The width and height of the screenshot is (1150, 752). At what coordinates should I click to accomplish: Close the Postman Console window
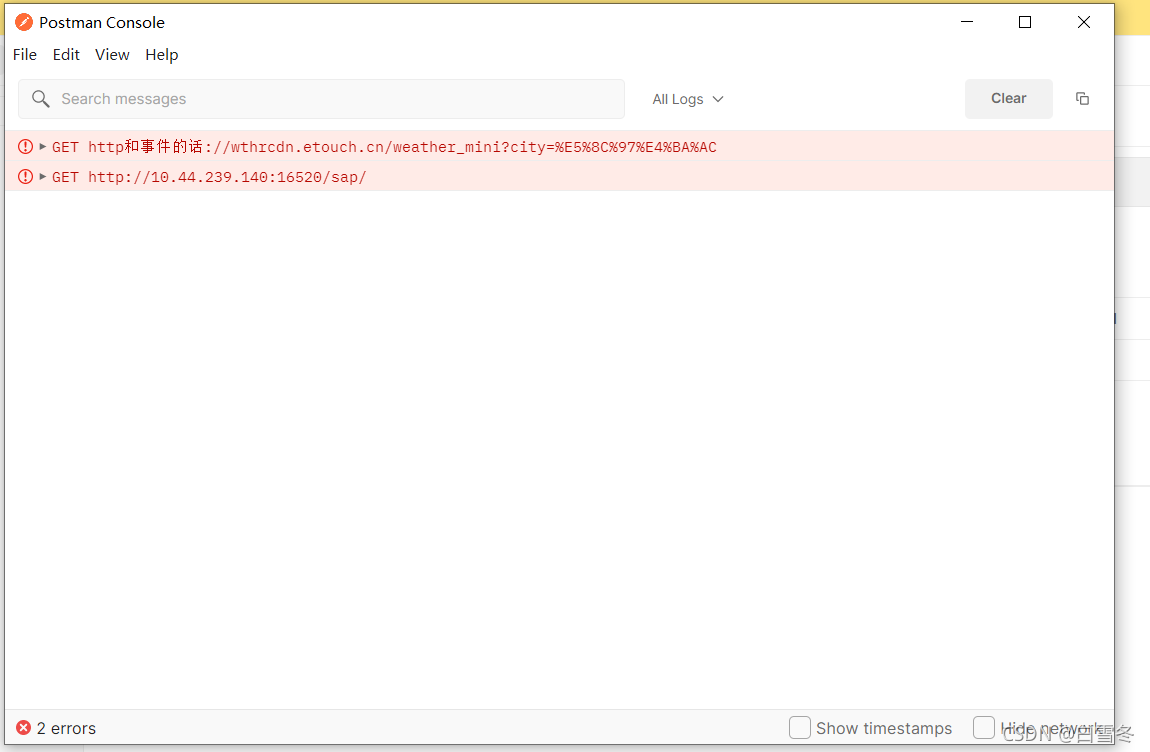[x=1083, y=22]
